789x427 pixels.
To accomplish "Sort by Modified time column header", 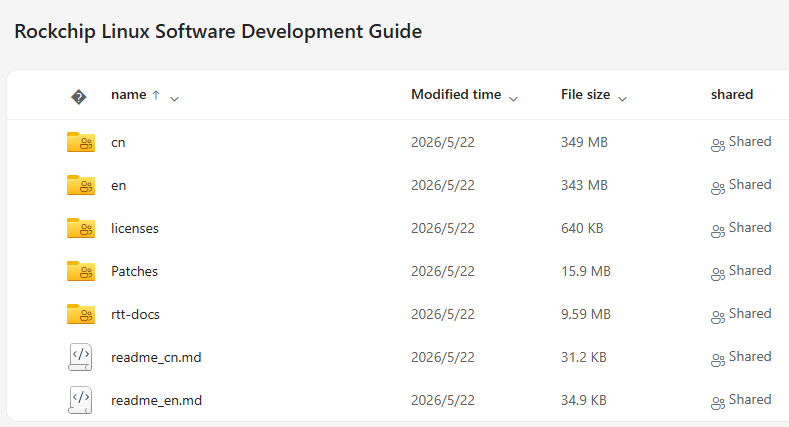I will point(456,95).
